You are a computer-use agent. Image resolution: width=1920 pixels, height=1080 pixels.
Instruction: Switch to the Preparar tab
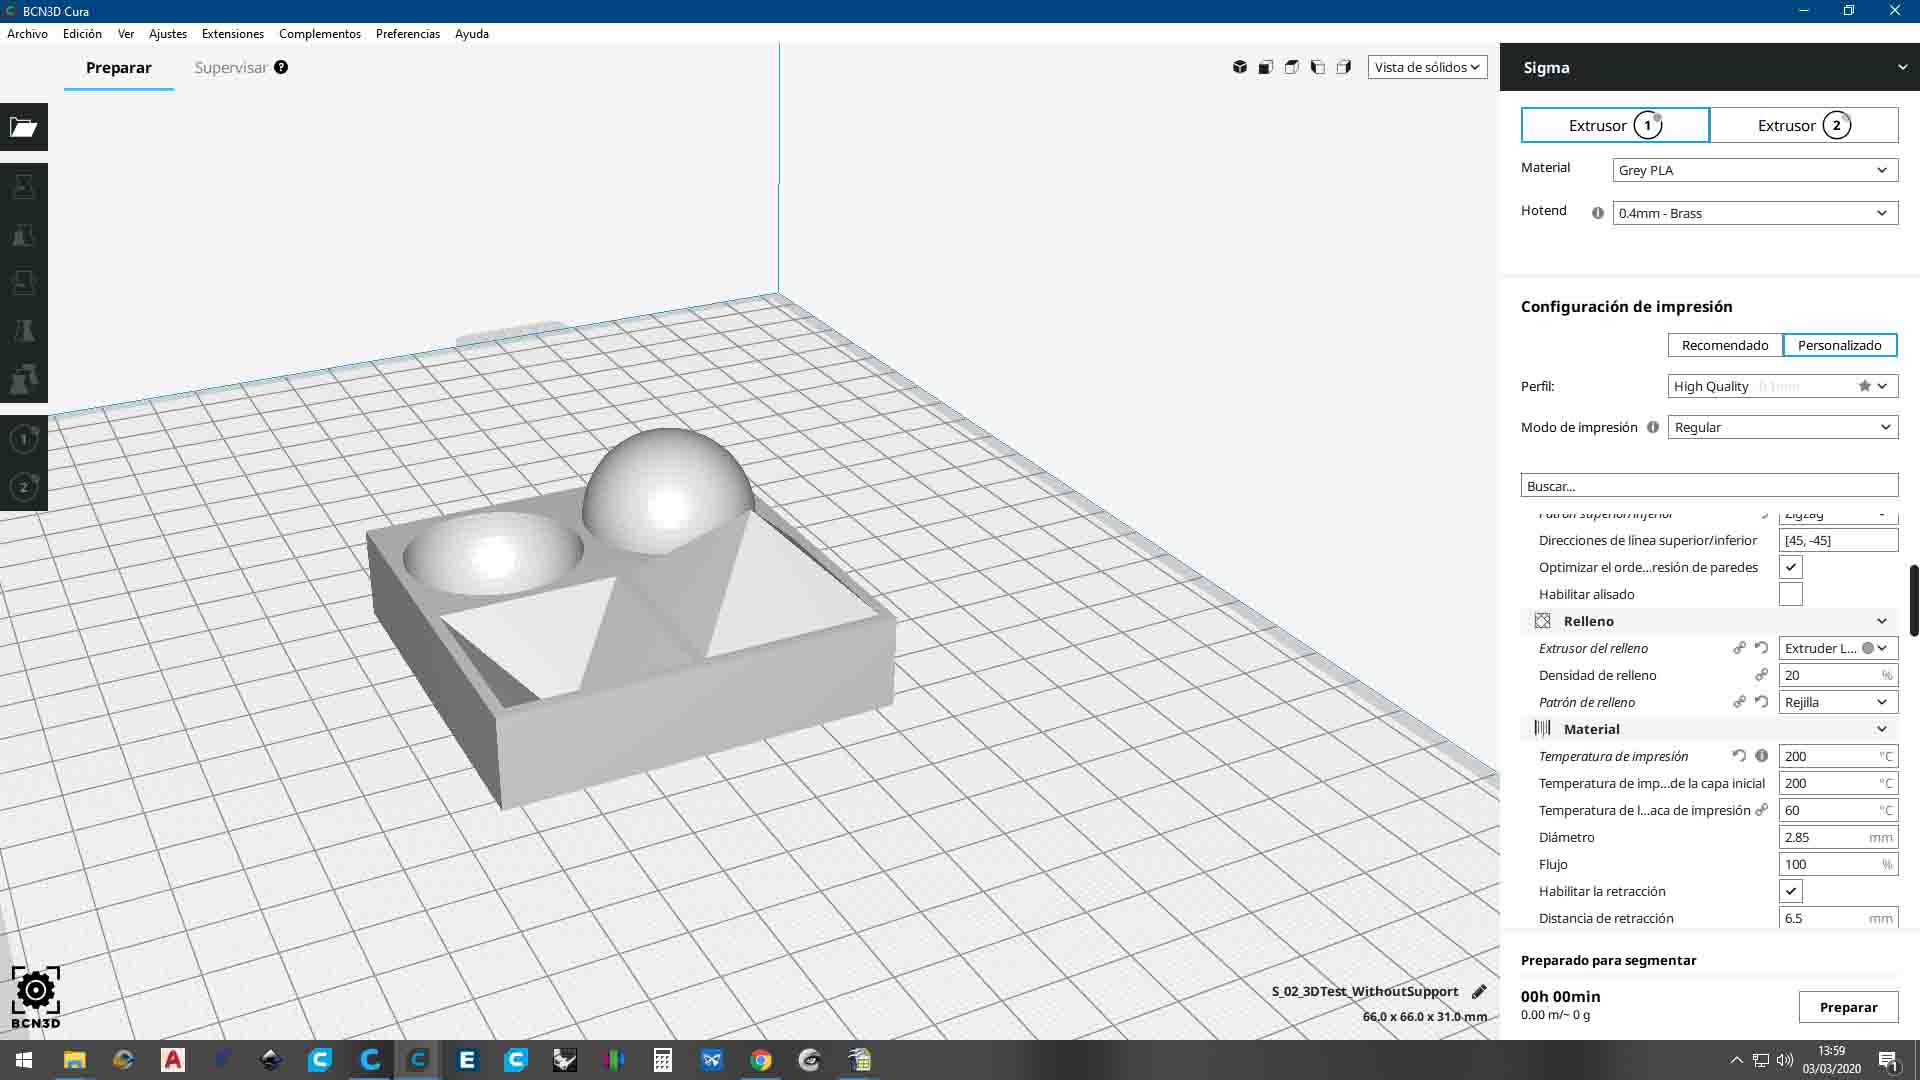tap(119, 67)
